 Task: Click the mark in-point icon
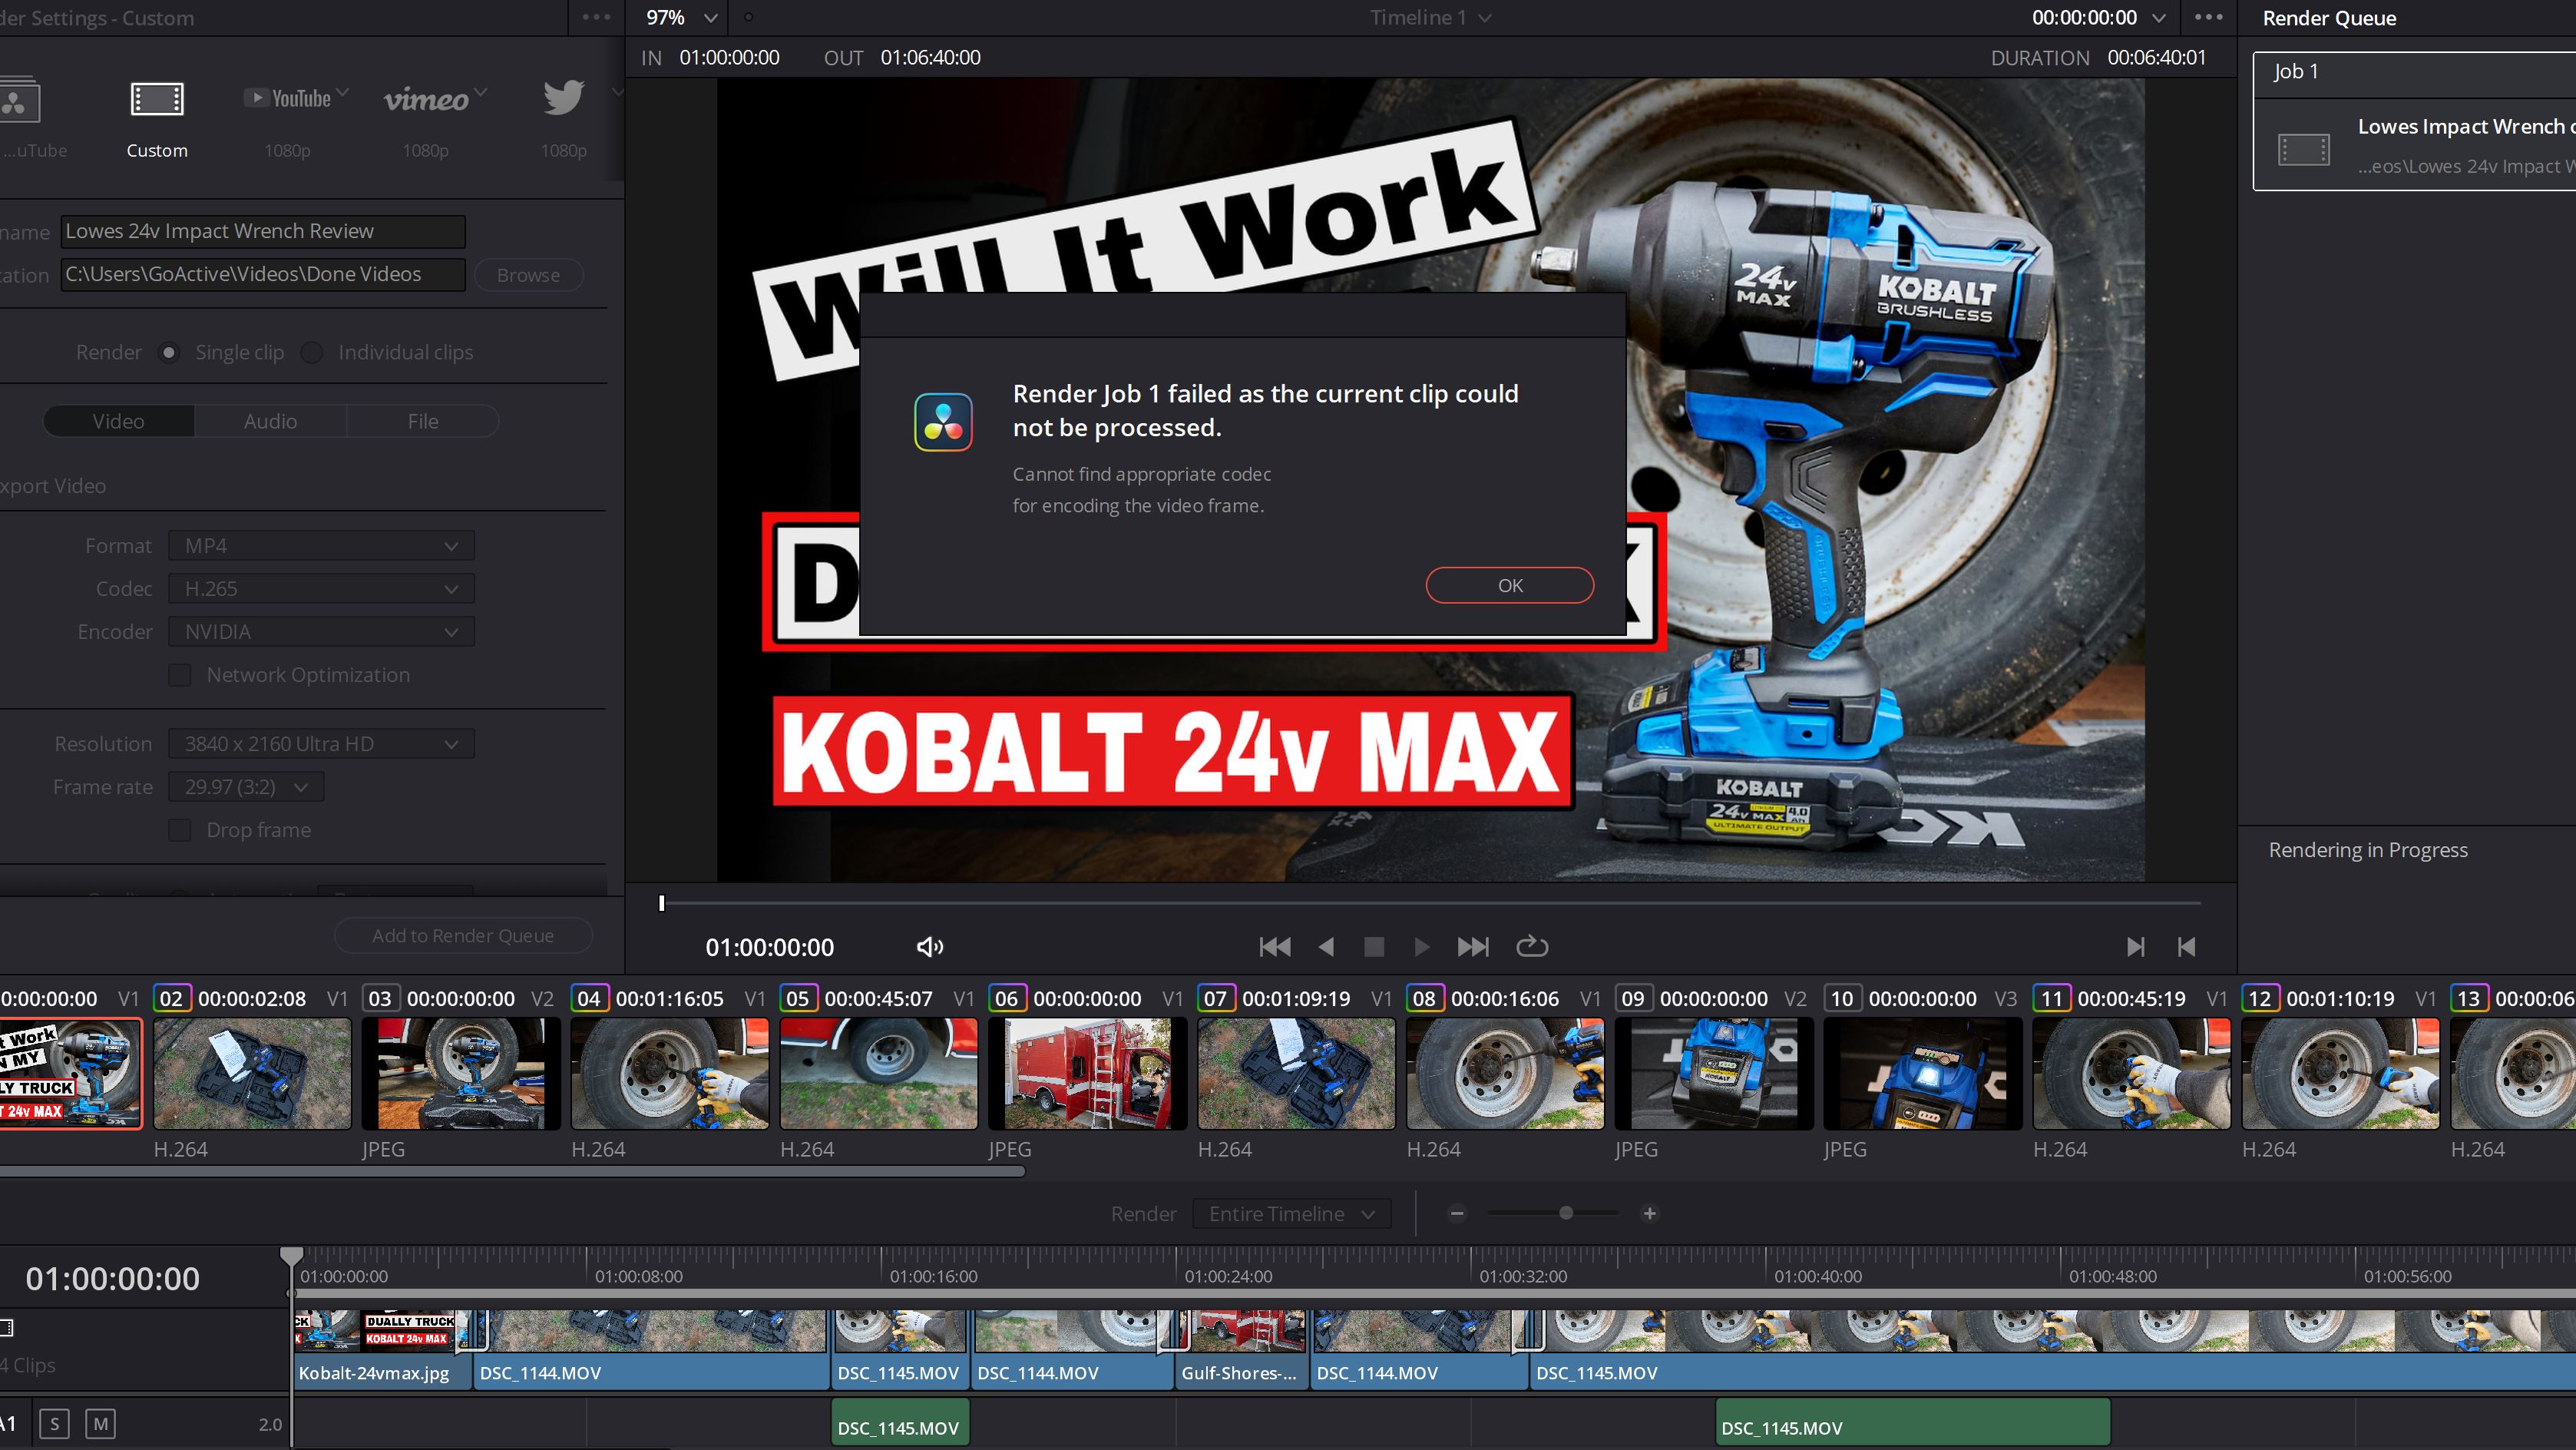(x=2135, y=947)
